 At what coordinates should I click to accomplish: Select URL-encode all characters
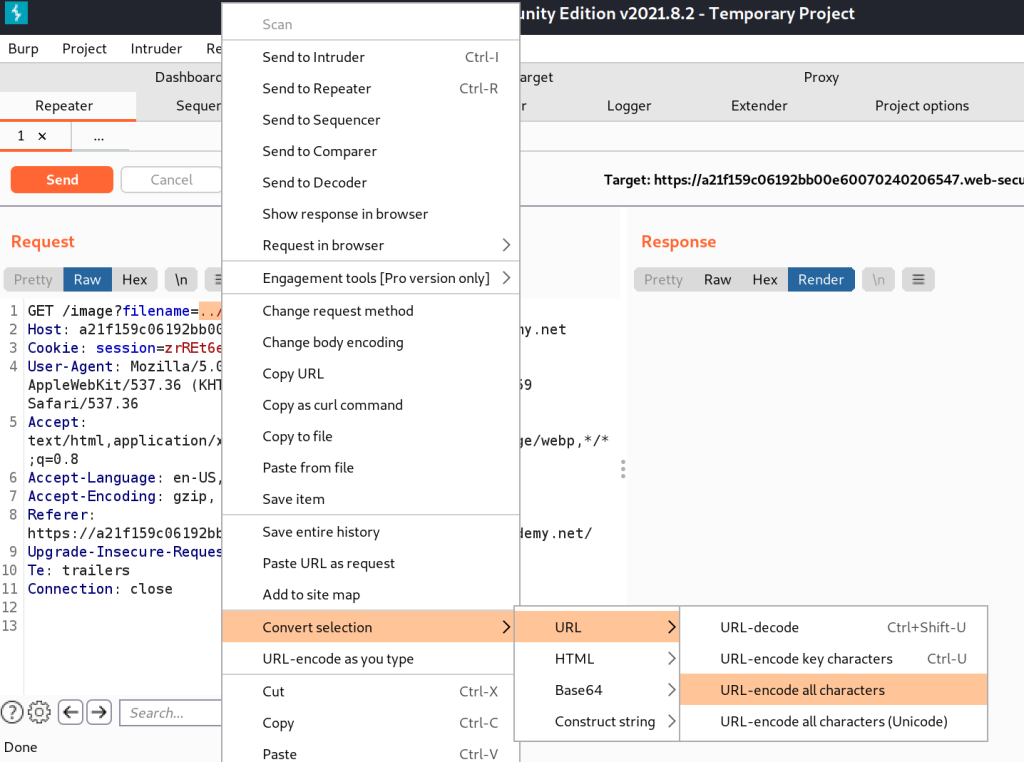click(802, 690)
